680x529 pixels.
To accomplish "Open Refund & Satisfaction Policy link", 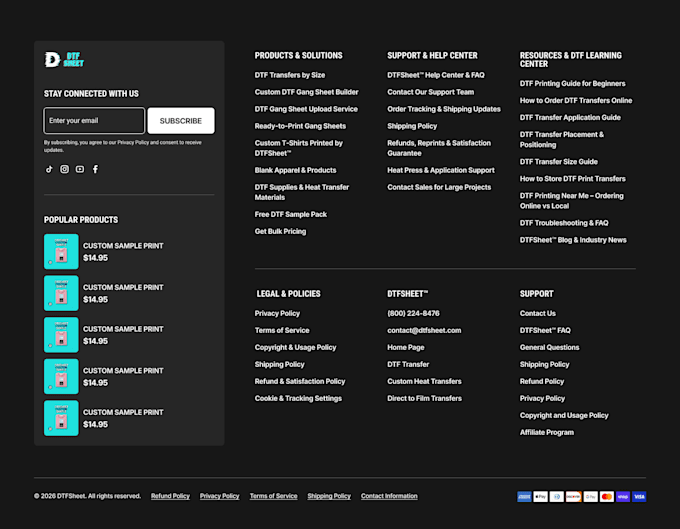I will pyautogui.click(x=300, y=381).
